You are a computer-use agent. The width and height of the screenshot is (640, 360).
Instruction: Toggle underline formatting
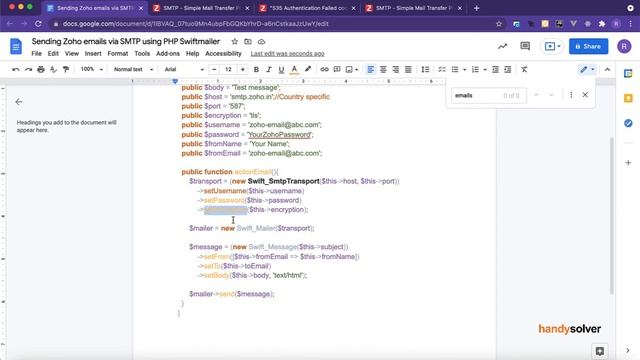pos(281,70)
